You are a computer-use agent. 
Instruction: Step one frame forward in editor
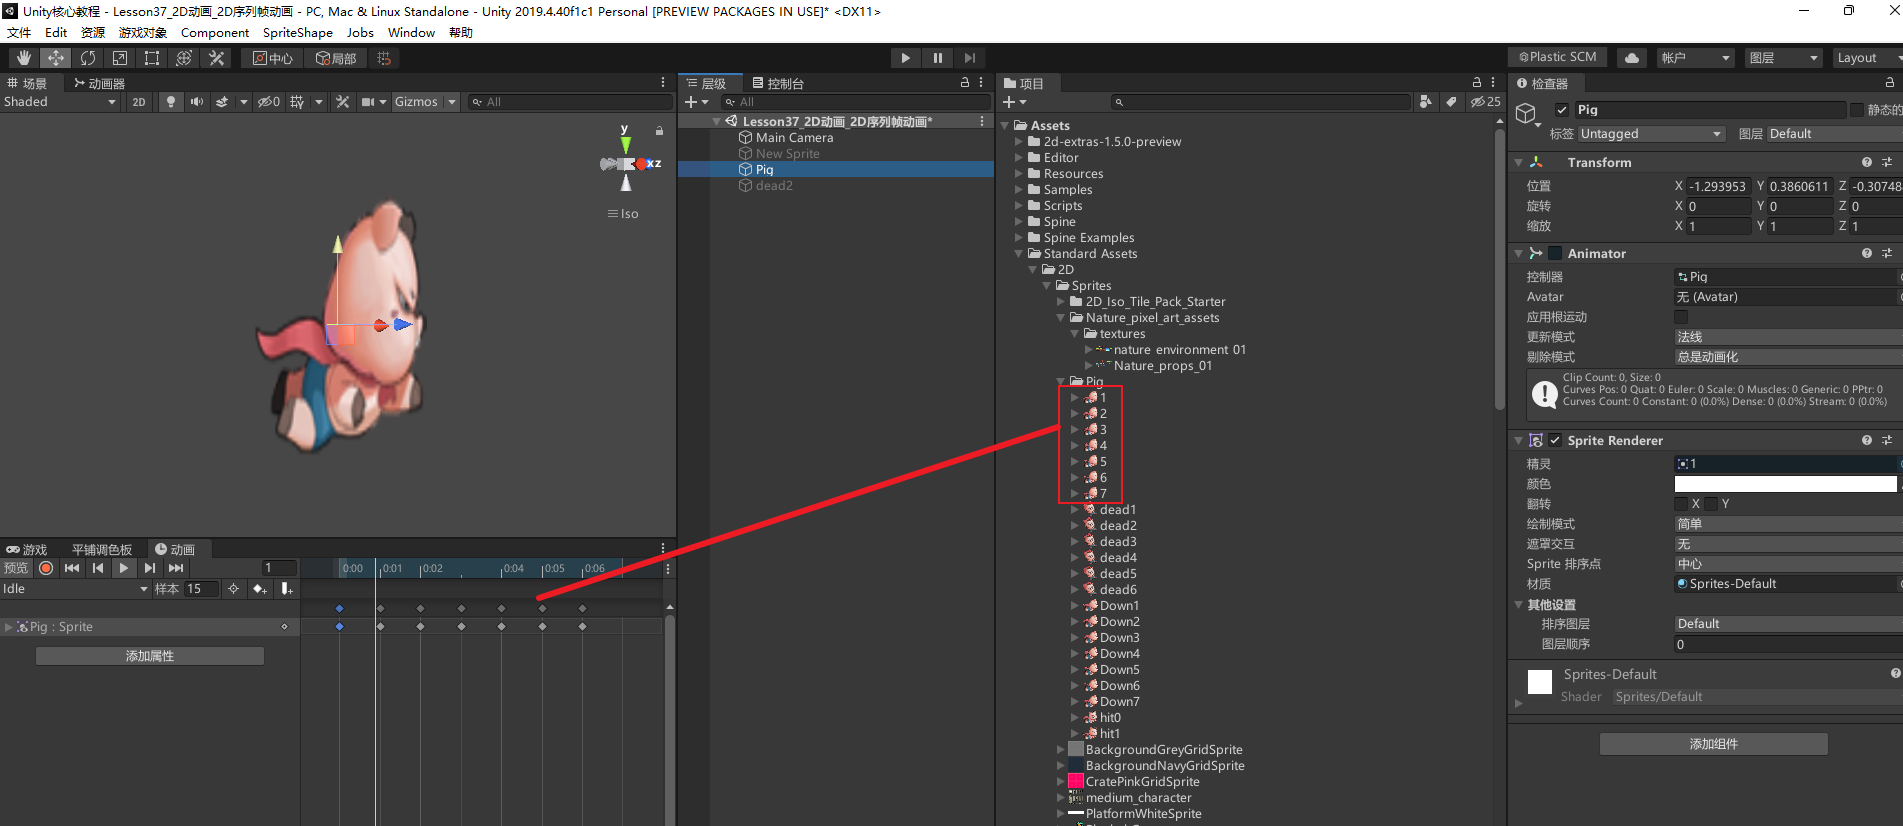pos(969,58)
